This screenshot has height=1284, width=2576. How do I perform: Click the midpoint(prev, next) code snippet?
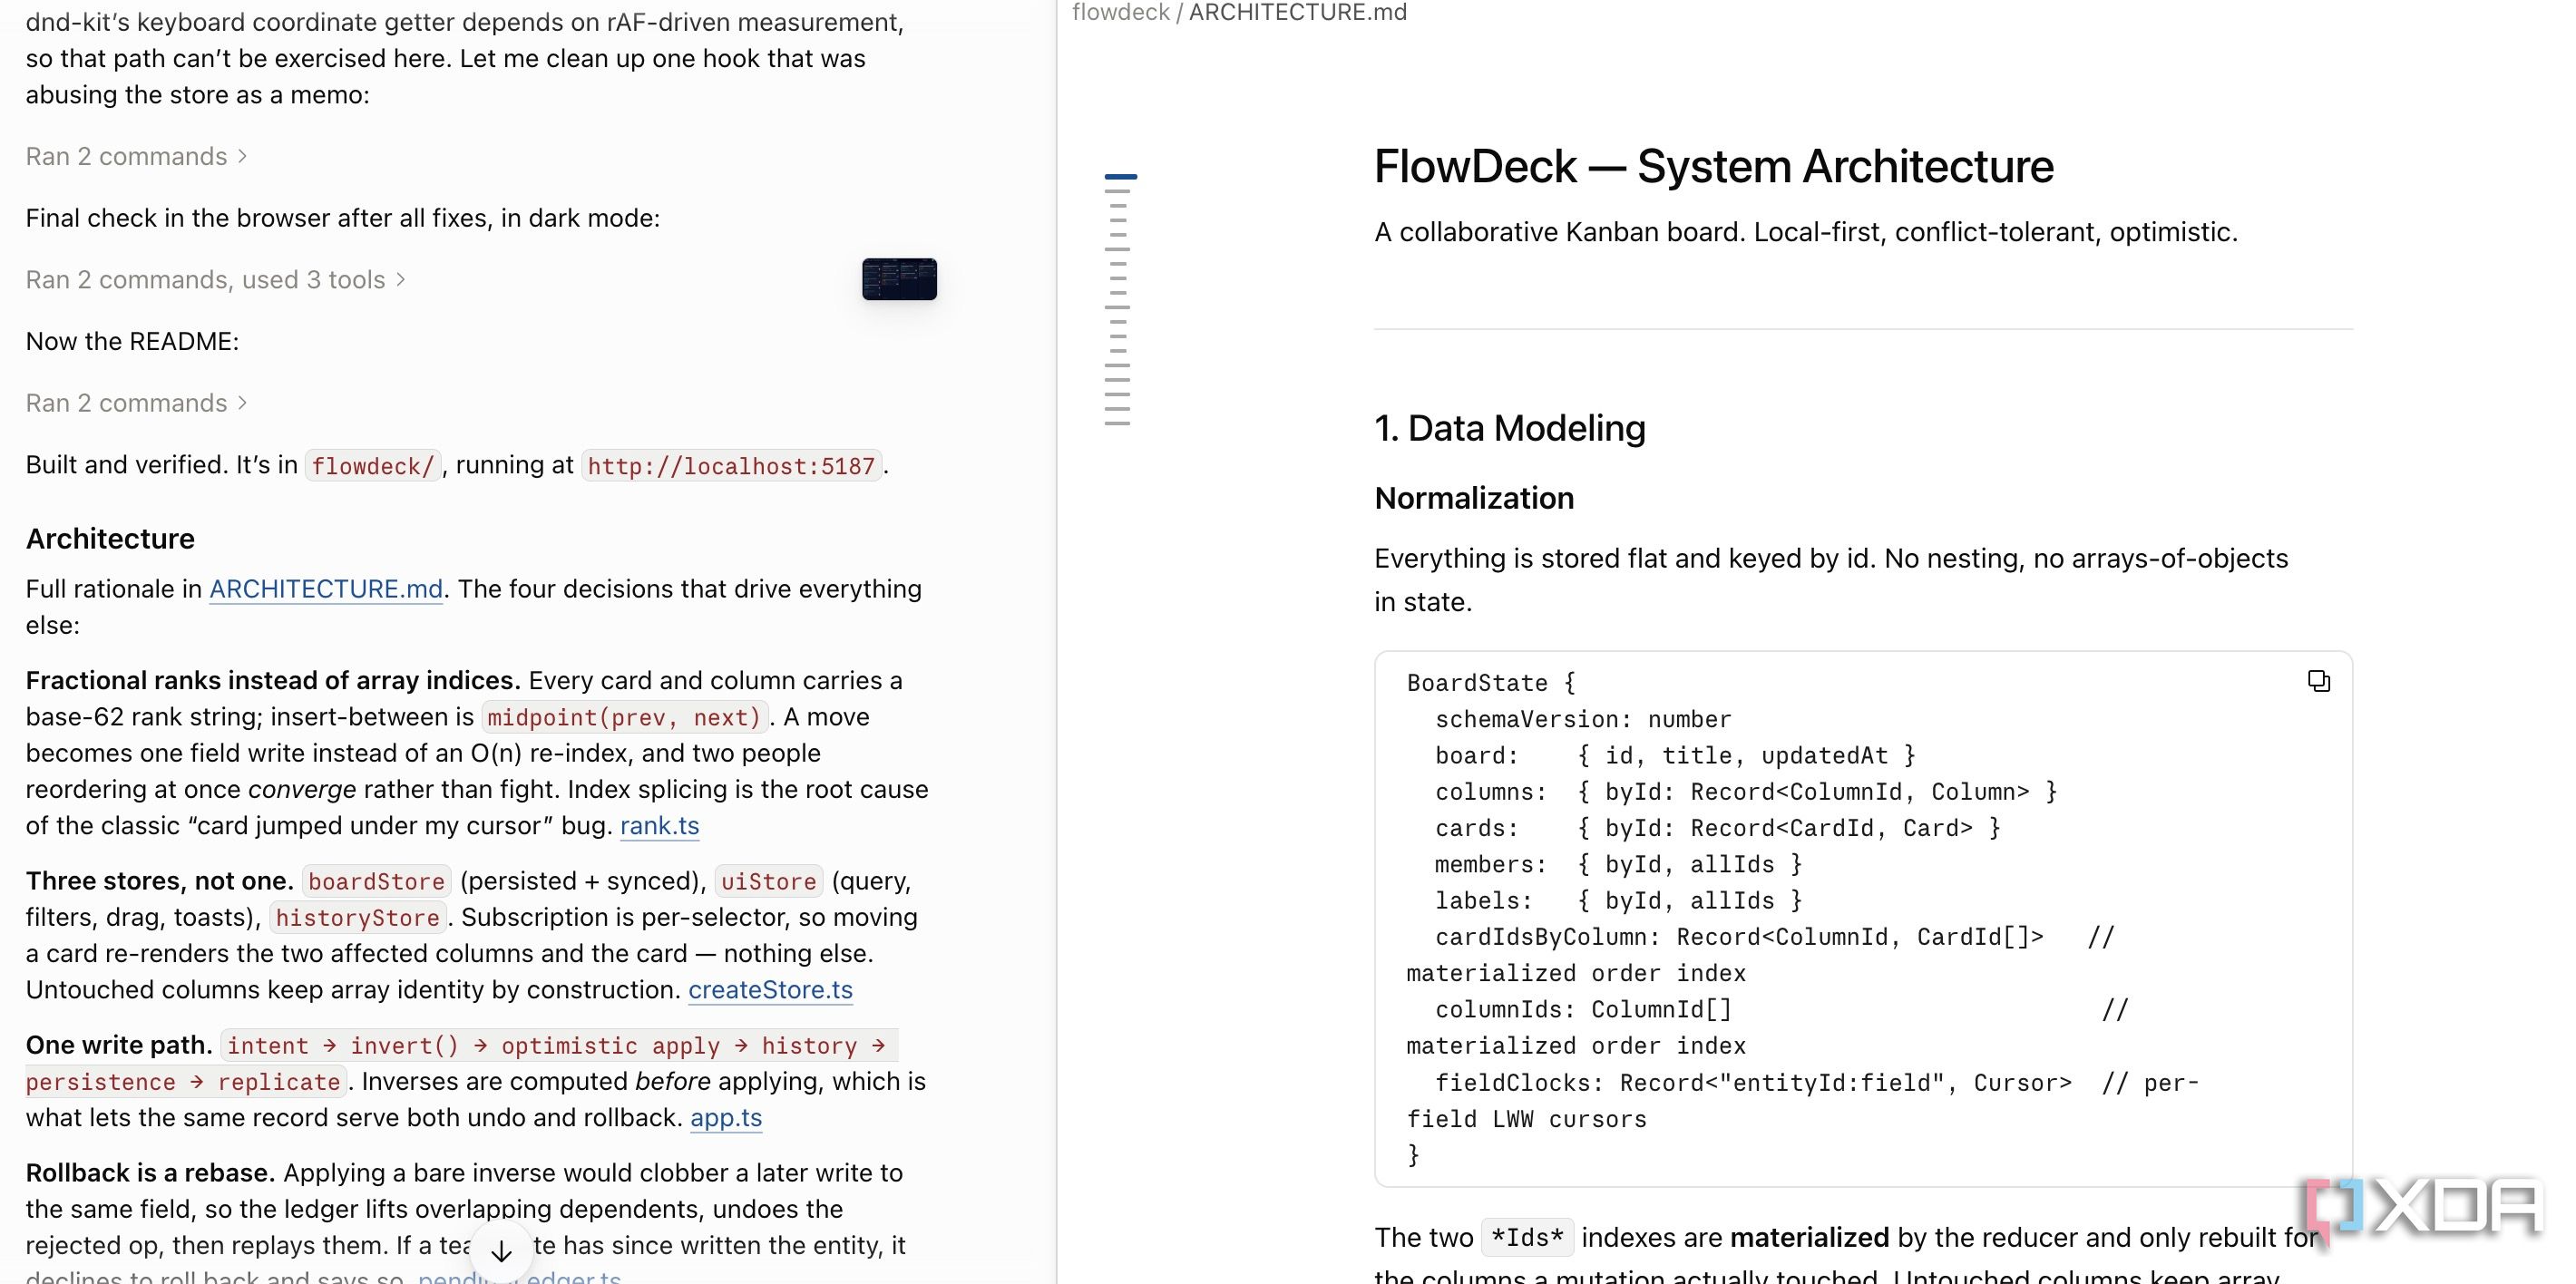[x=624, y=718]
